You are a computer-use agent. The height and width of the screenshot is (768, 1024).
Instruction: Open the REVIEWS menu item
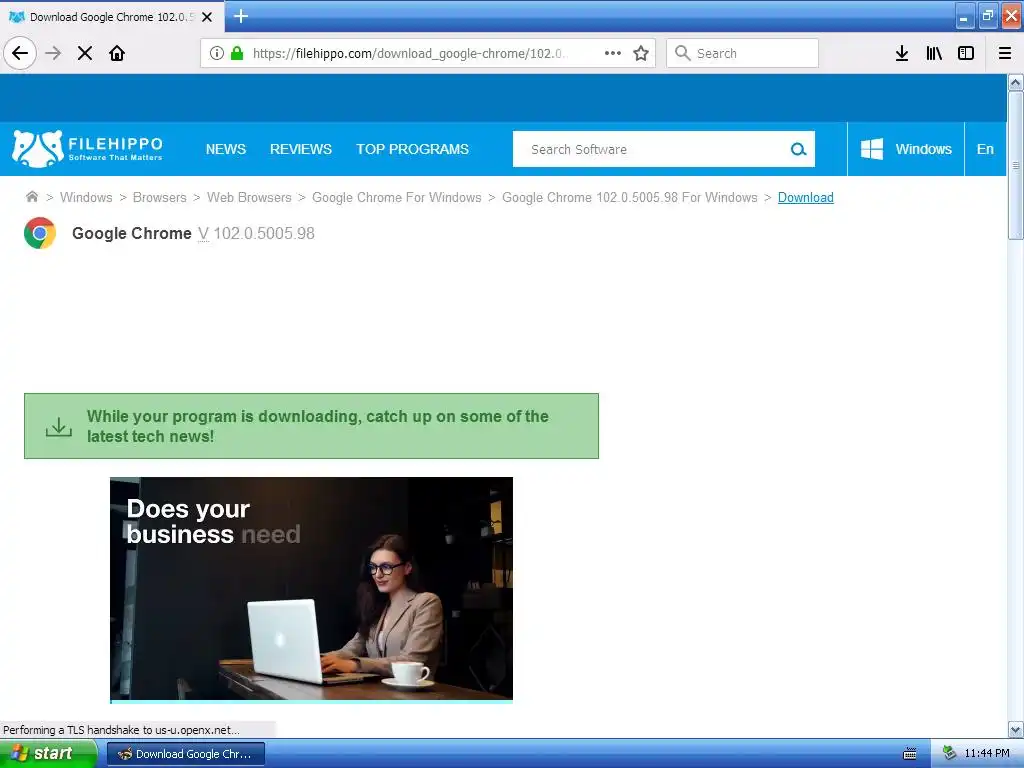click(x=301, y=149)
